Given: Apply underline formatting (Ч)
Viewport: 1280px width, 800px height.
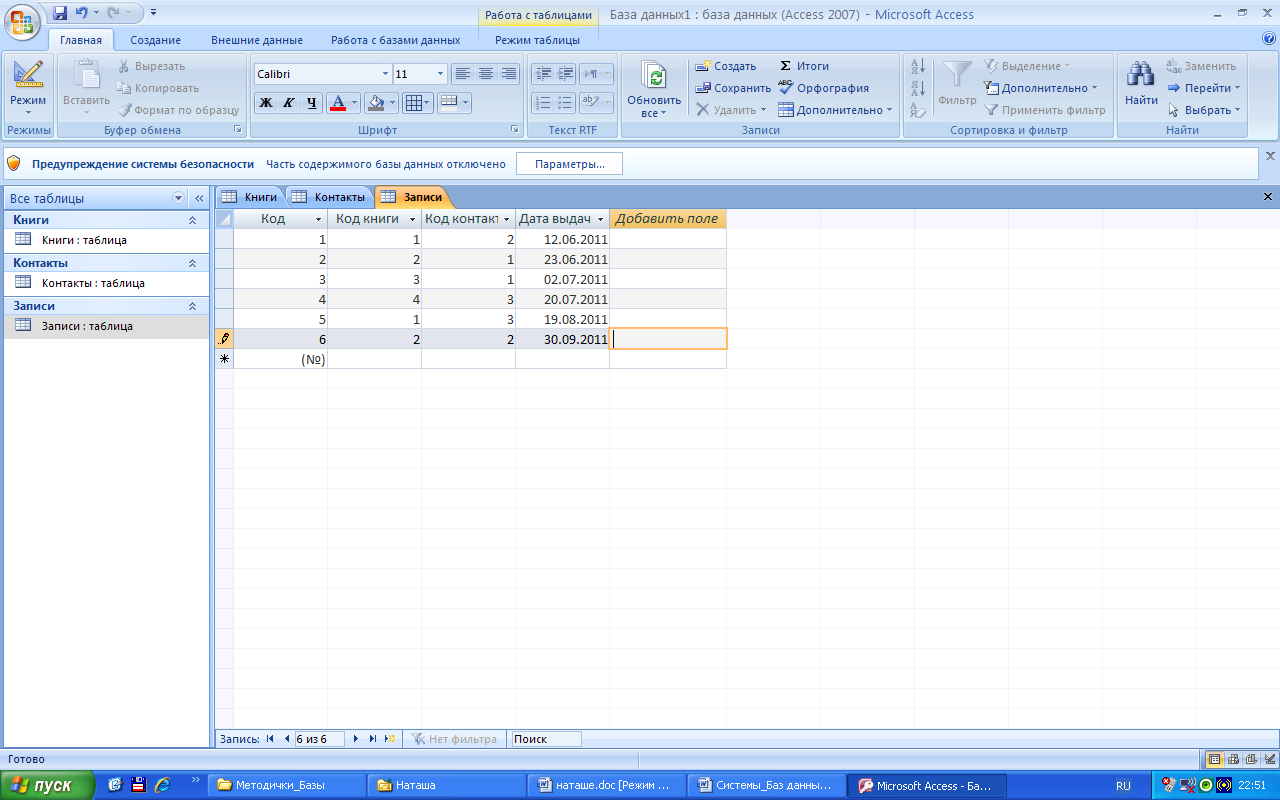Looking at the screenshot, I should (312, 102).
